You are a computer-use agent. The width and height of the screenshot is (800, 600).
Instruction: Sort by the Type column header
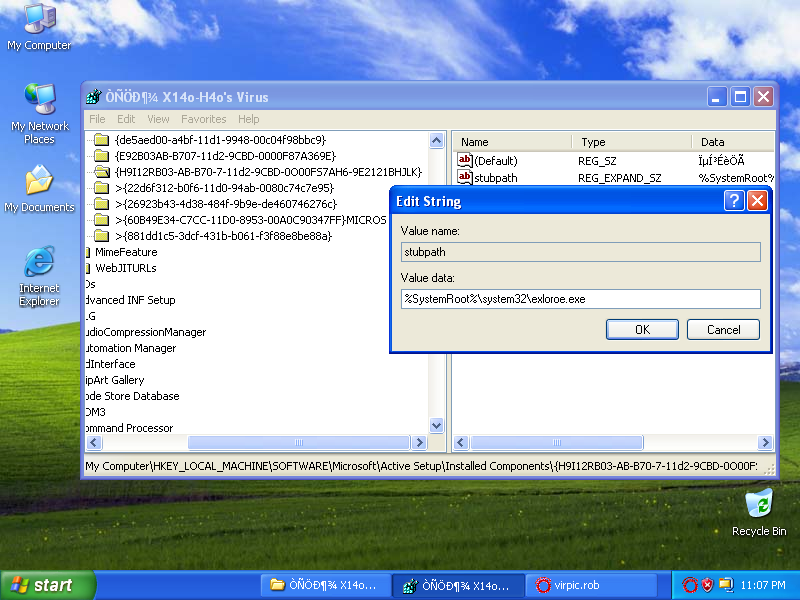pyautogui.click(x=632, y=142)
